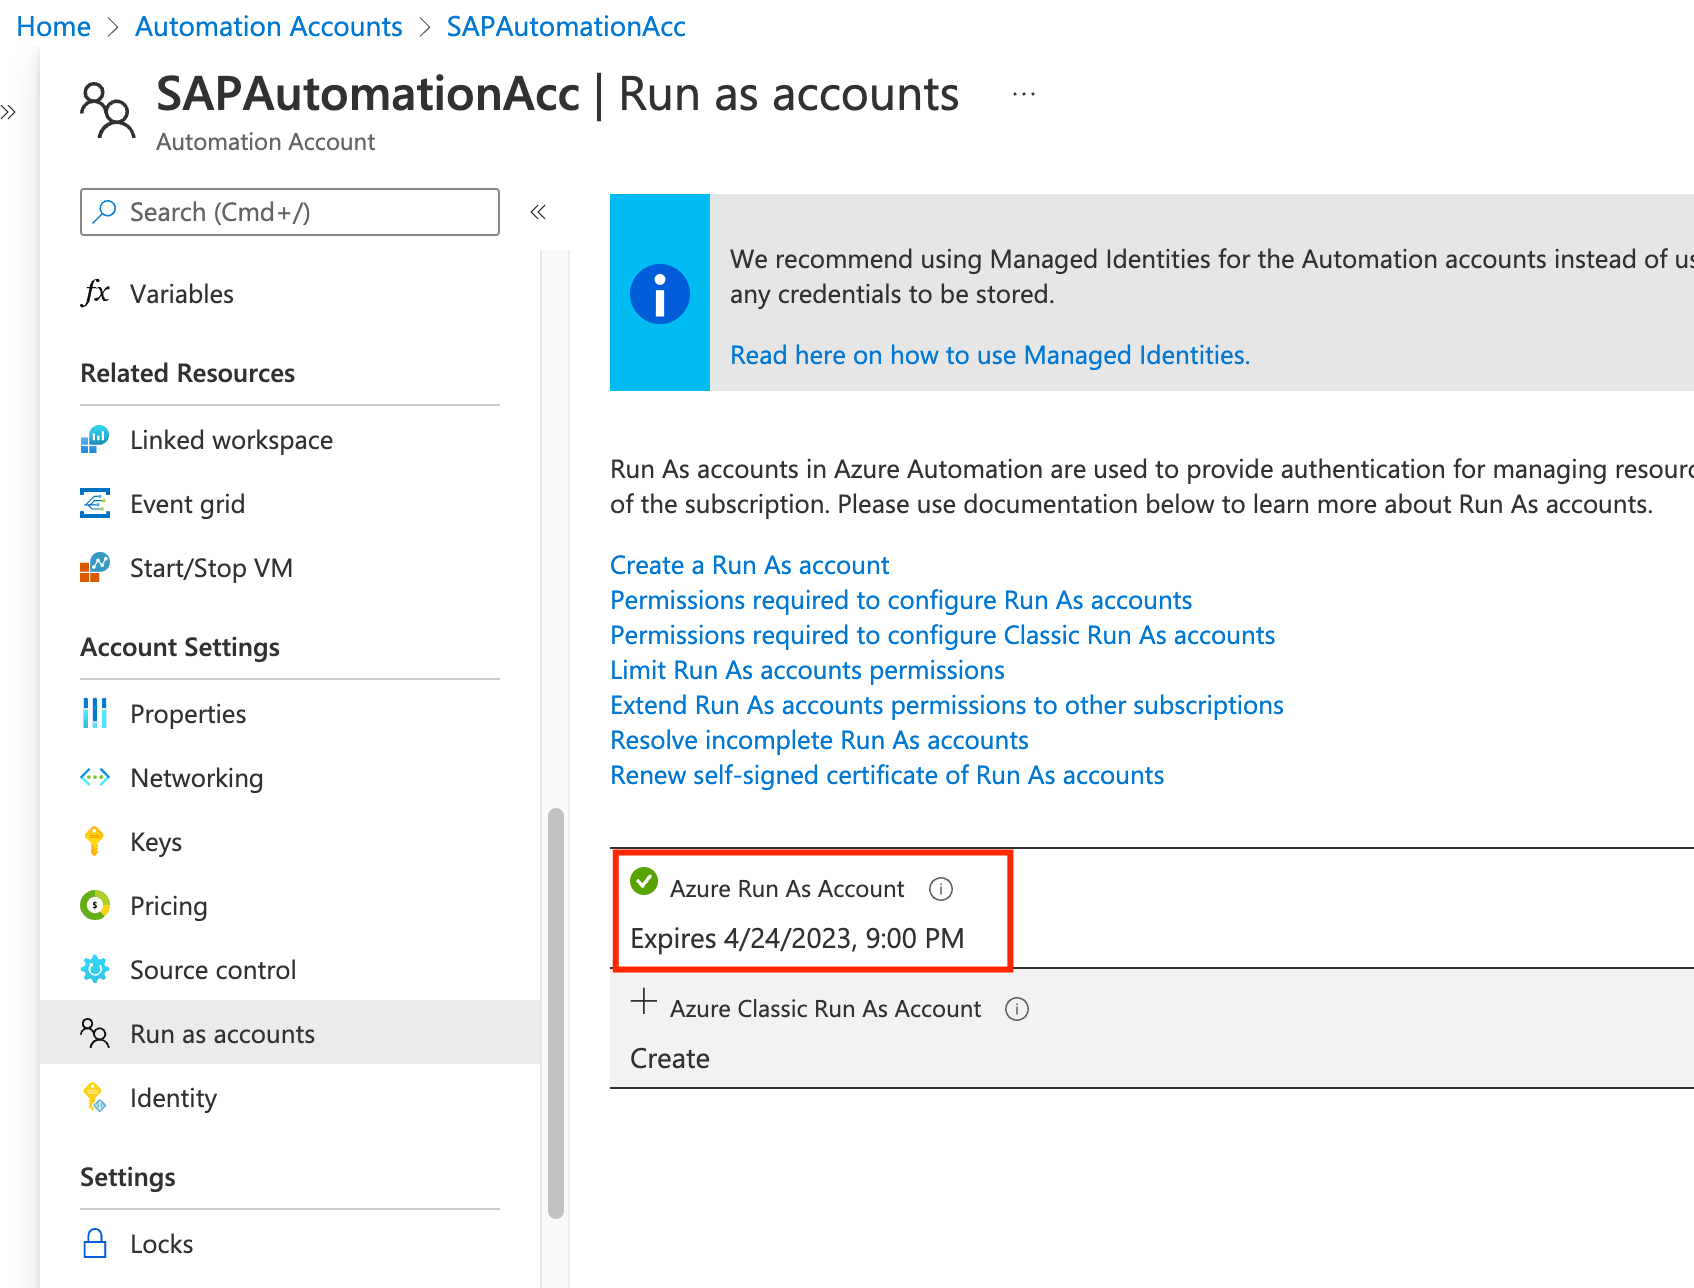
Task: Open Permissions required to configure Run As accounts
Action: click(x=901, y=600)
